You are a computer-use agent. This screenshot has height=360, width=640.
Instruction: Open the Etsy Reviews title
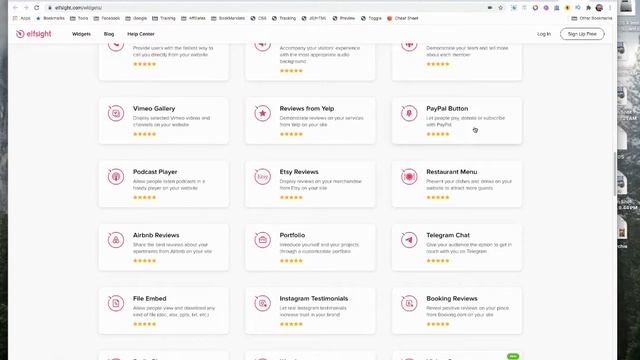click(x=299, y=172)
